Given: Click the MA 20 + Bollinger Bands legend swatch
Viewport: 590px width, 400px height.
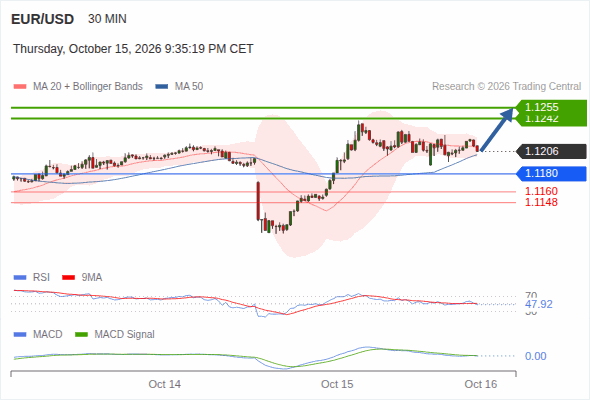Looking at the screenshot, I should [x=20, y=87].
